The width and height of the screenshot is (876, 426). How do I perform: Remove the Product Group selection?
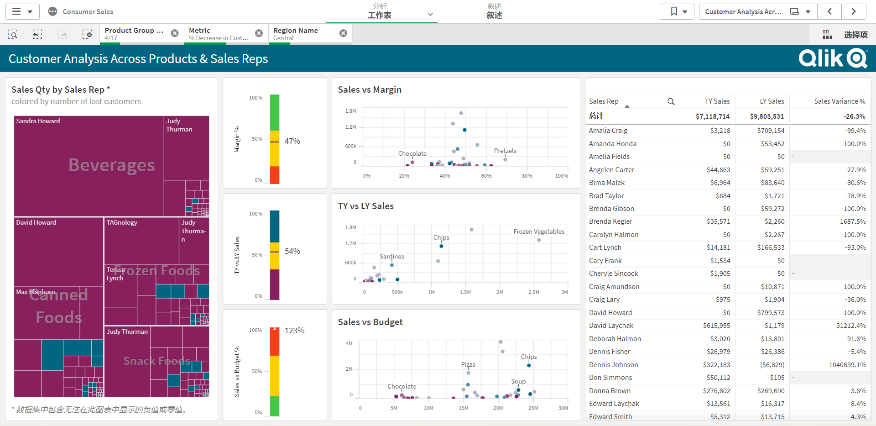click(x=174, y=33)
